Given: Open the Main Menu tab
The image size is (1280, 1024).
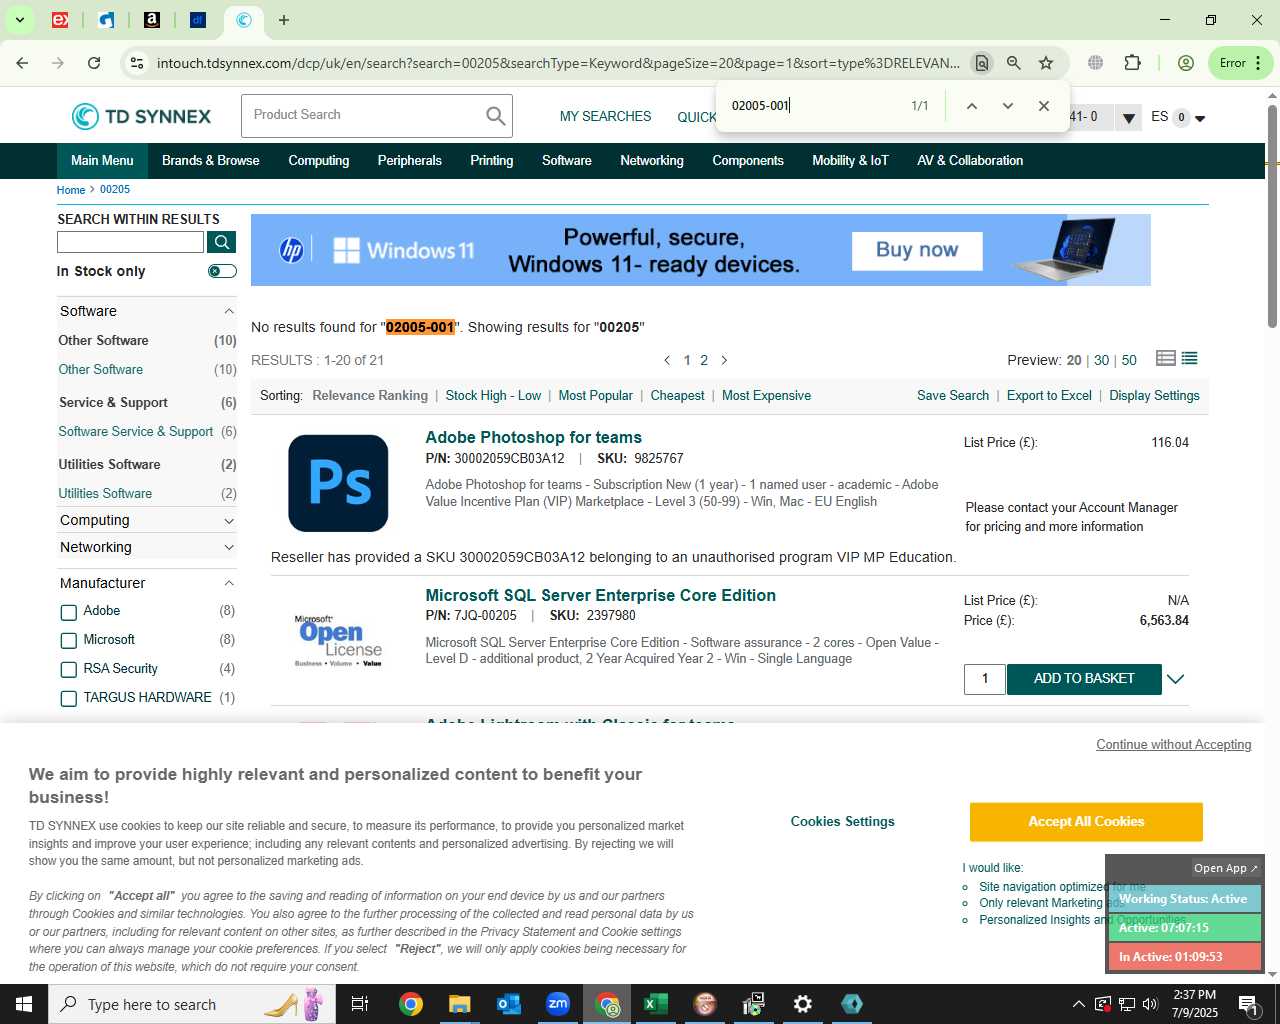Looking at the screenshot, I should point(102,160).
